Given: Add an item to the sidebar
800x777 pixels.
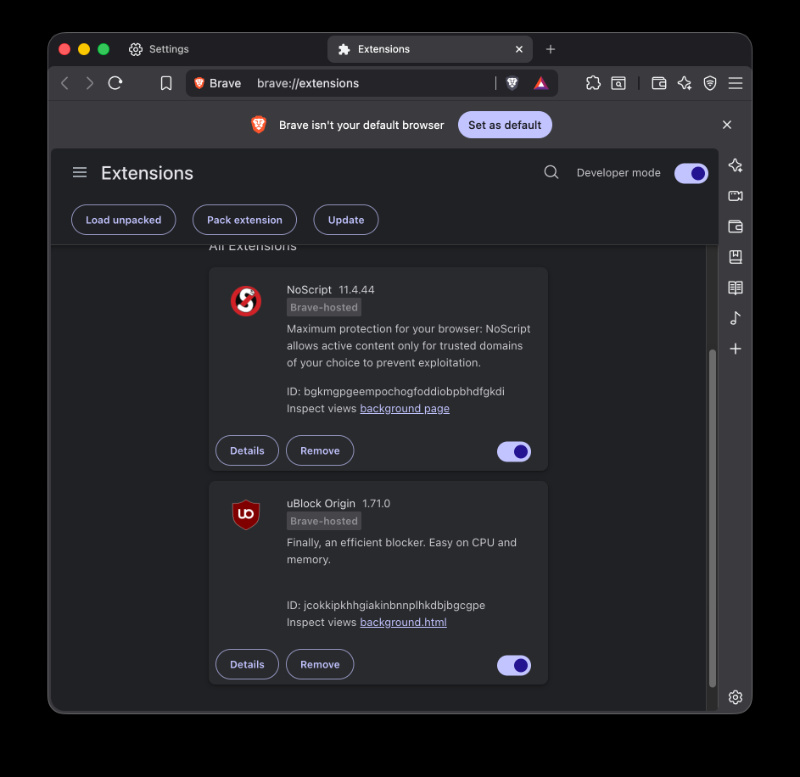Looking at the screenshot, I should (x=735, y=349).
